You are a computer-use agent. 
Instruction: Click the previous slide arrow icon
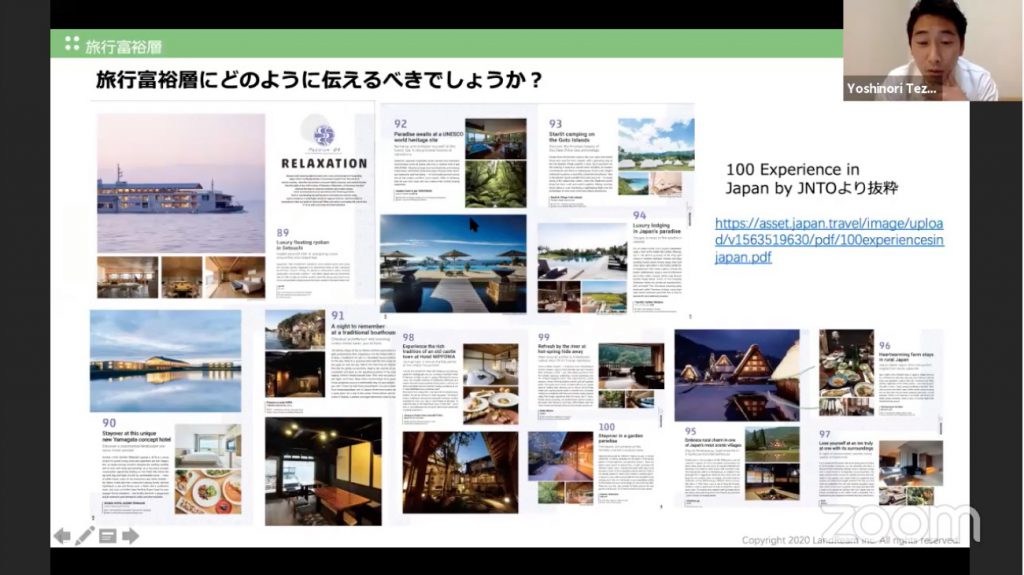(62, 536)
